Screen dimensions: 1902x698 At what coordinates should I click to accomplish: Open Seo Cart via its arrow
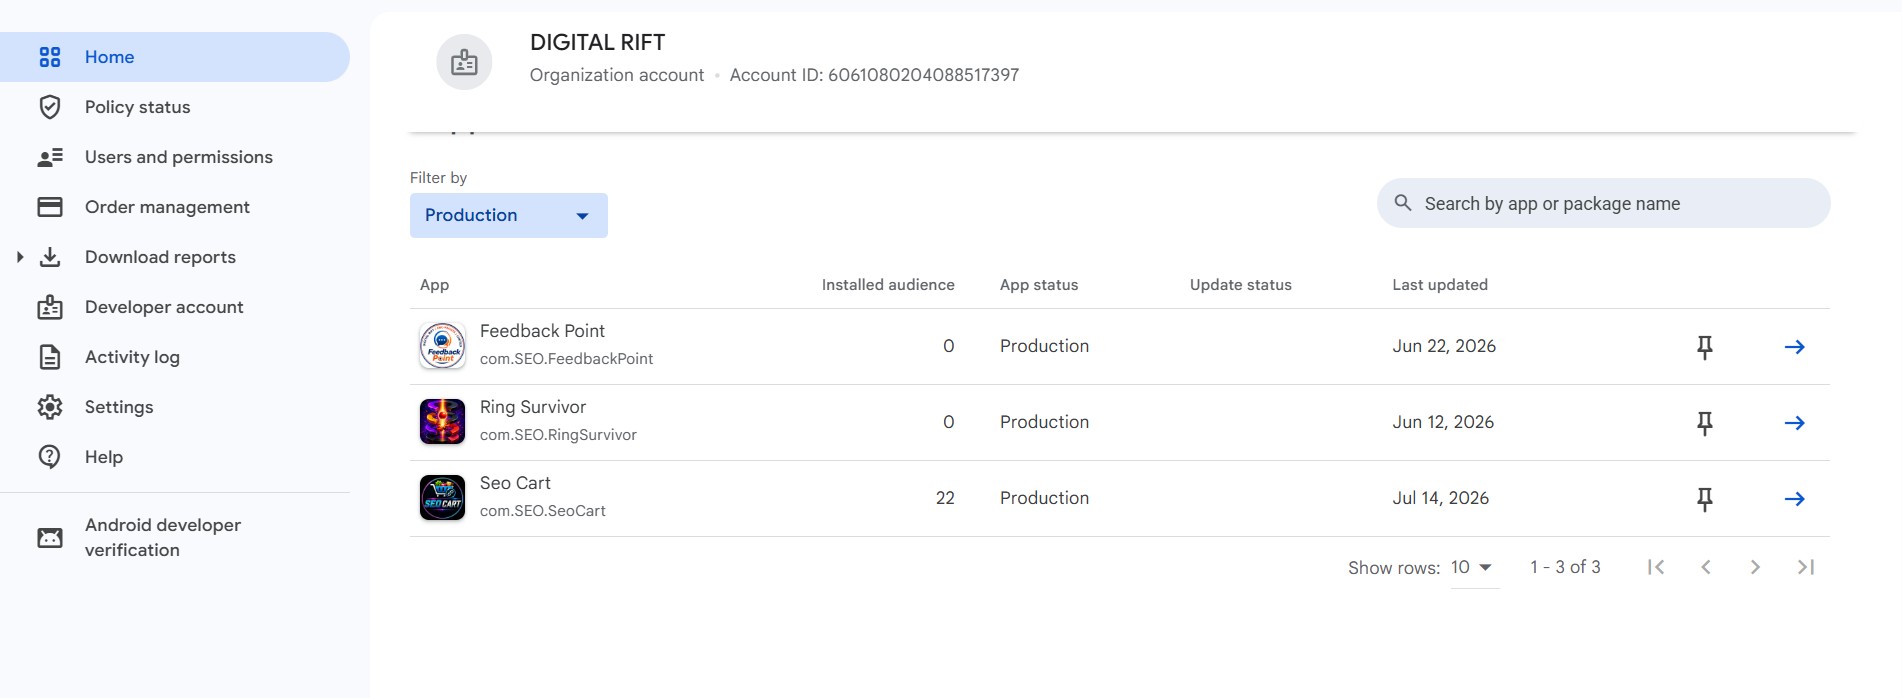point(1795,499)
